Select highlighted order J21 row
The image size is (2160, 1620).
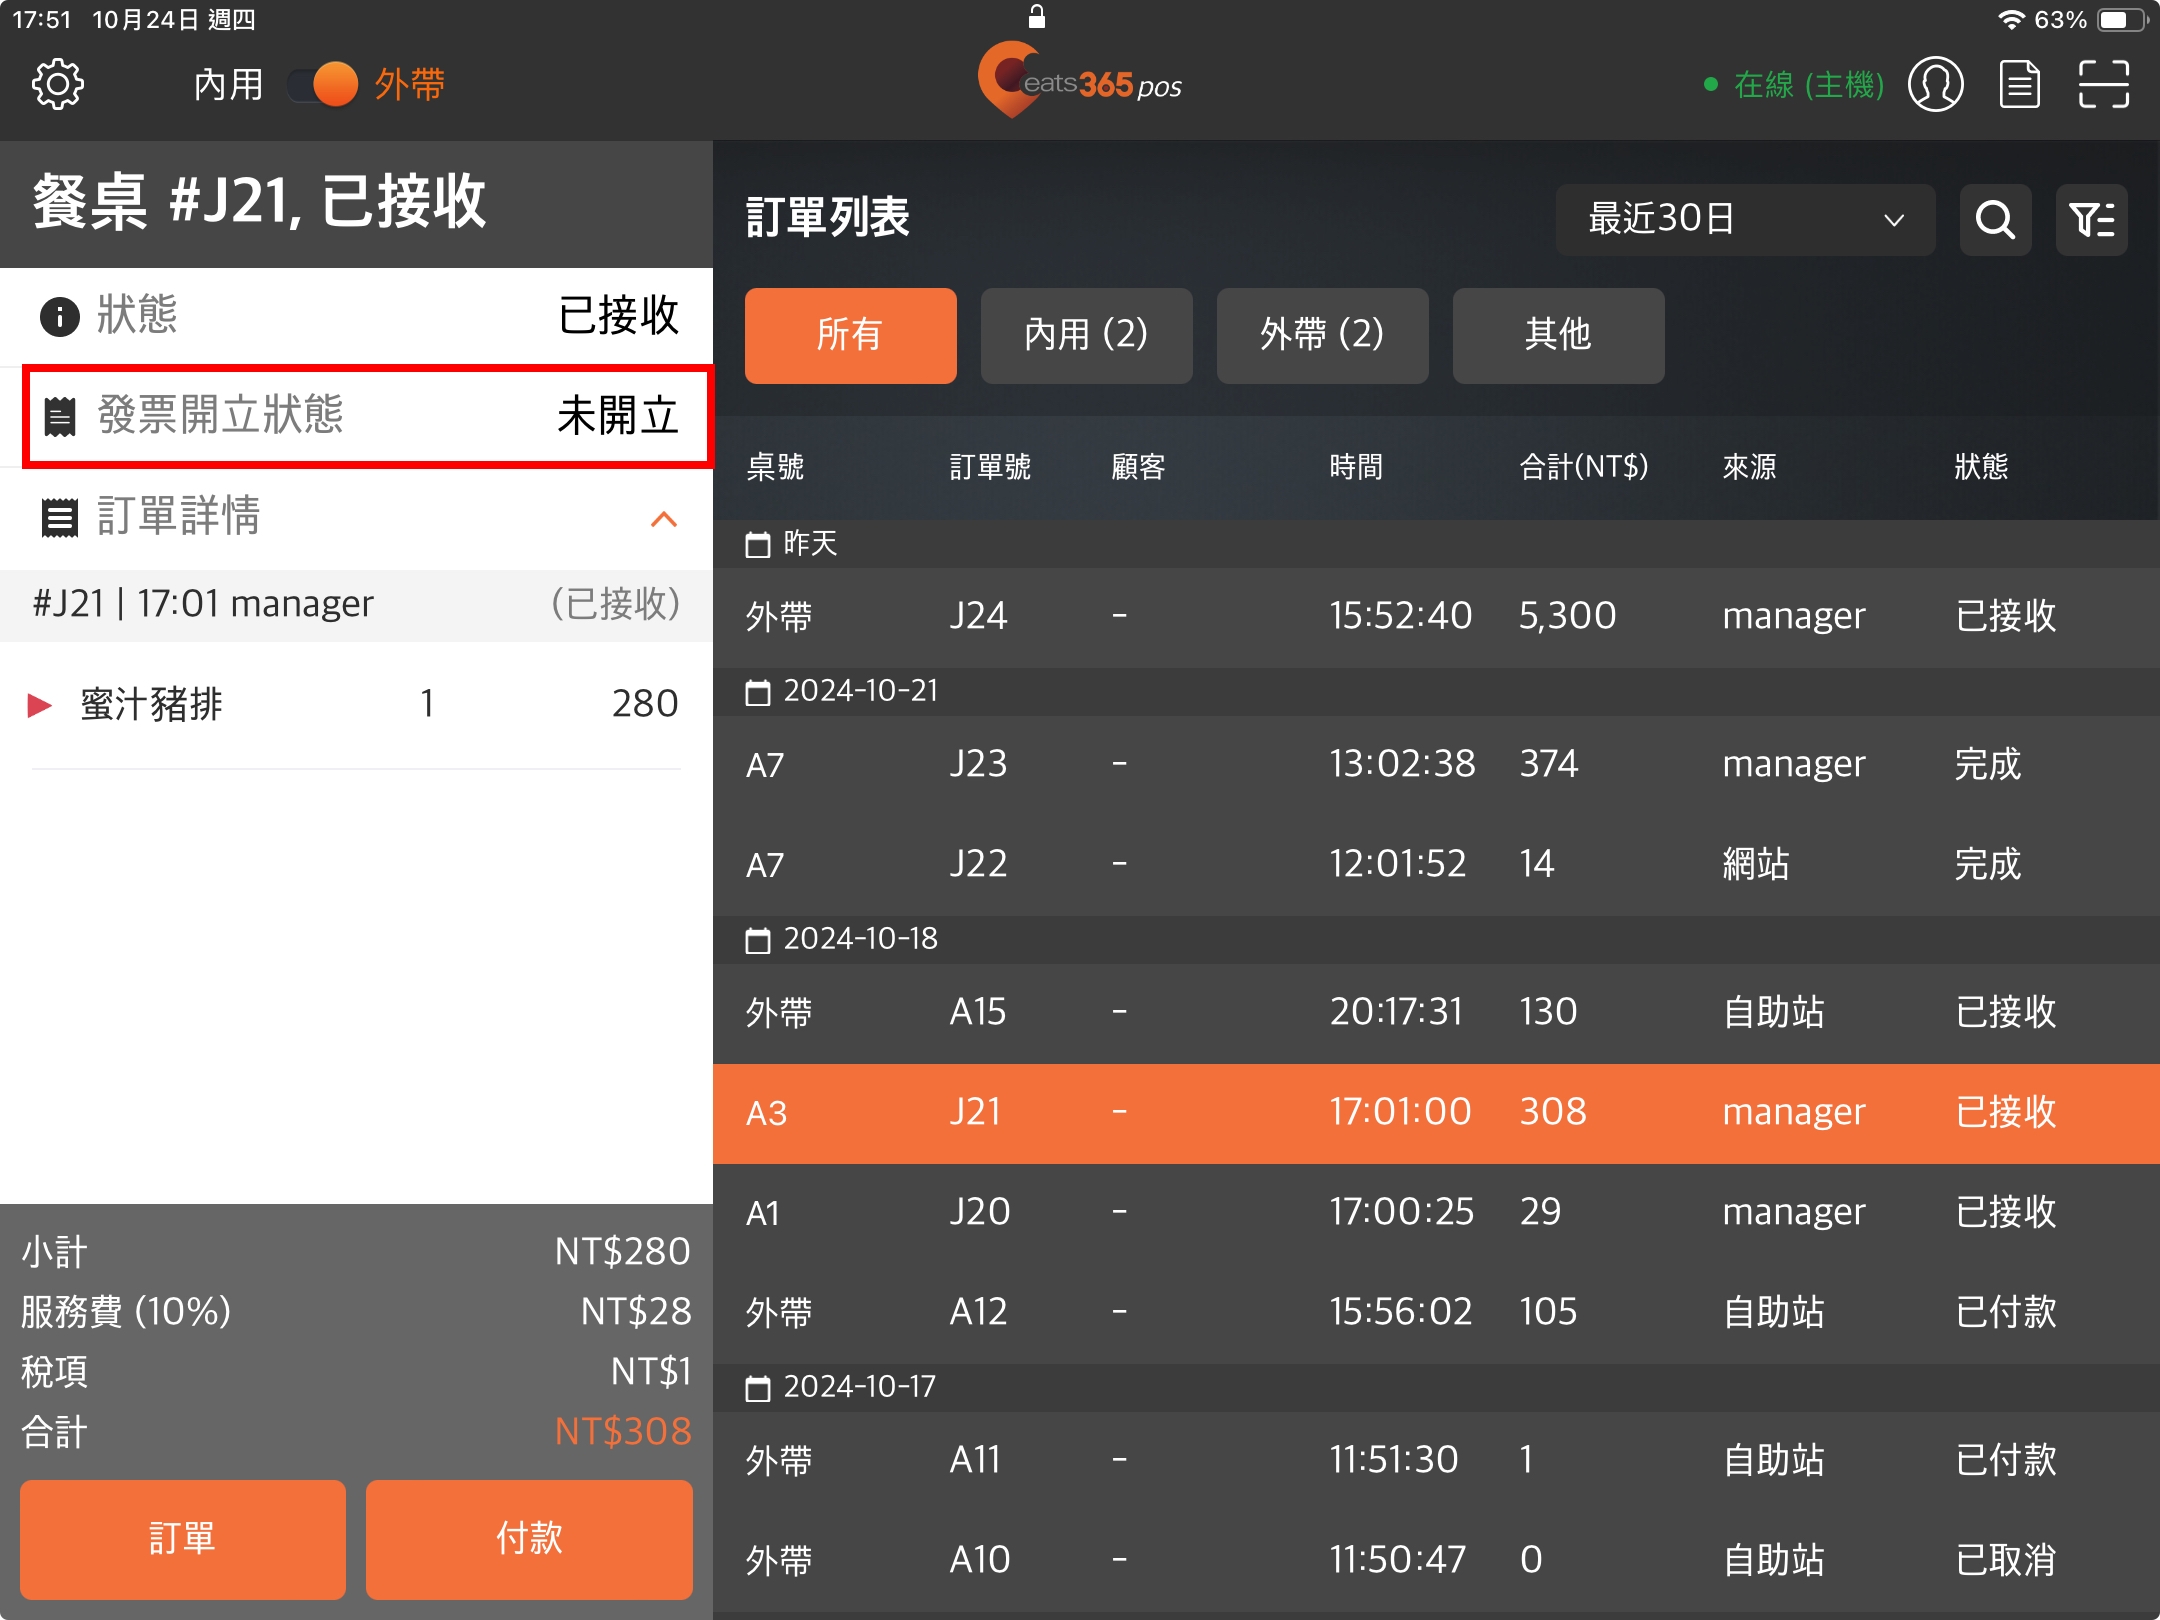tap(1436, 1113)
